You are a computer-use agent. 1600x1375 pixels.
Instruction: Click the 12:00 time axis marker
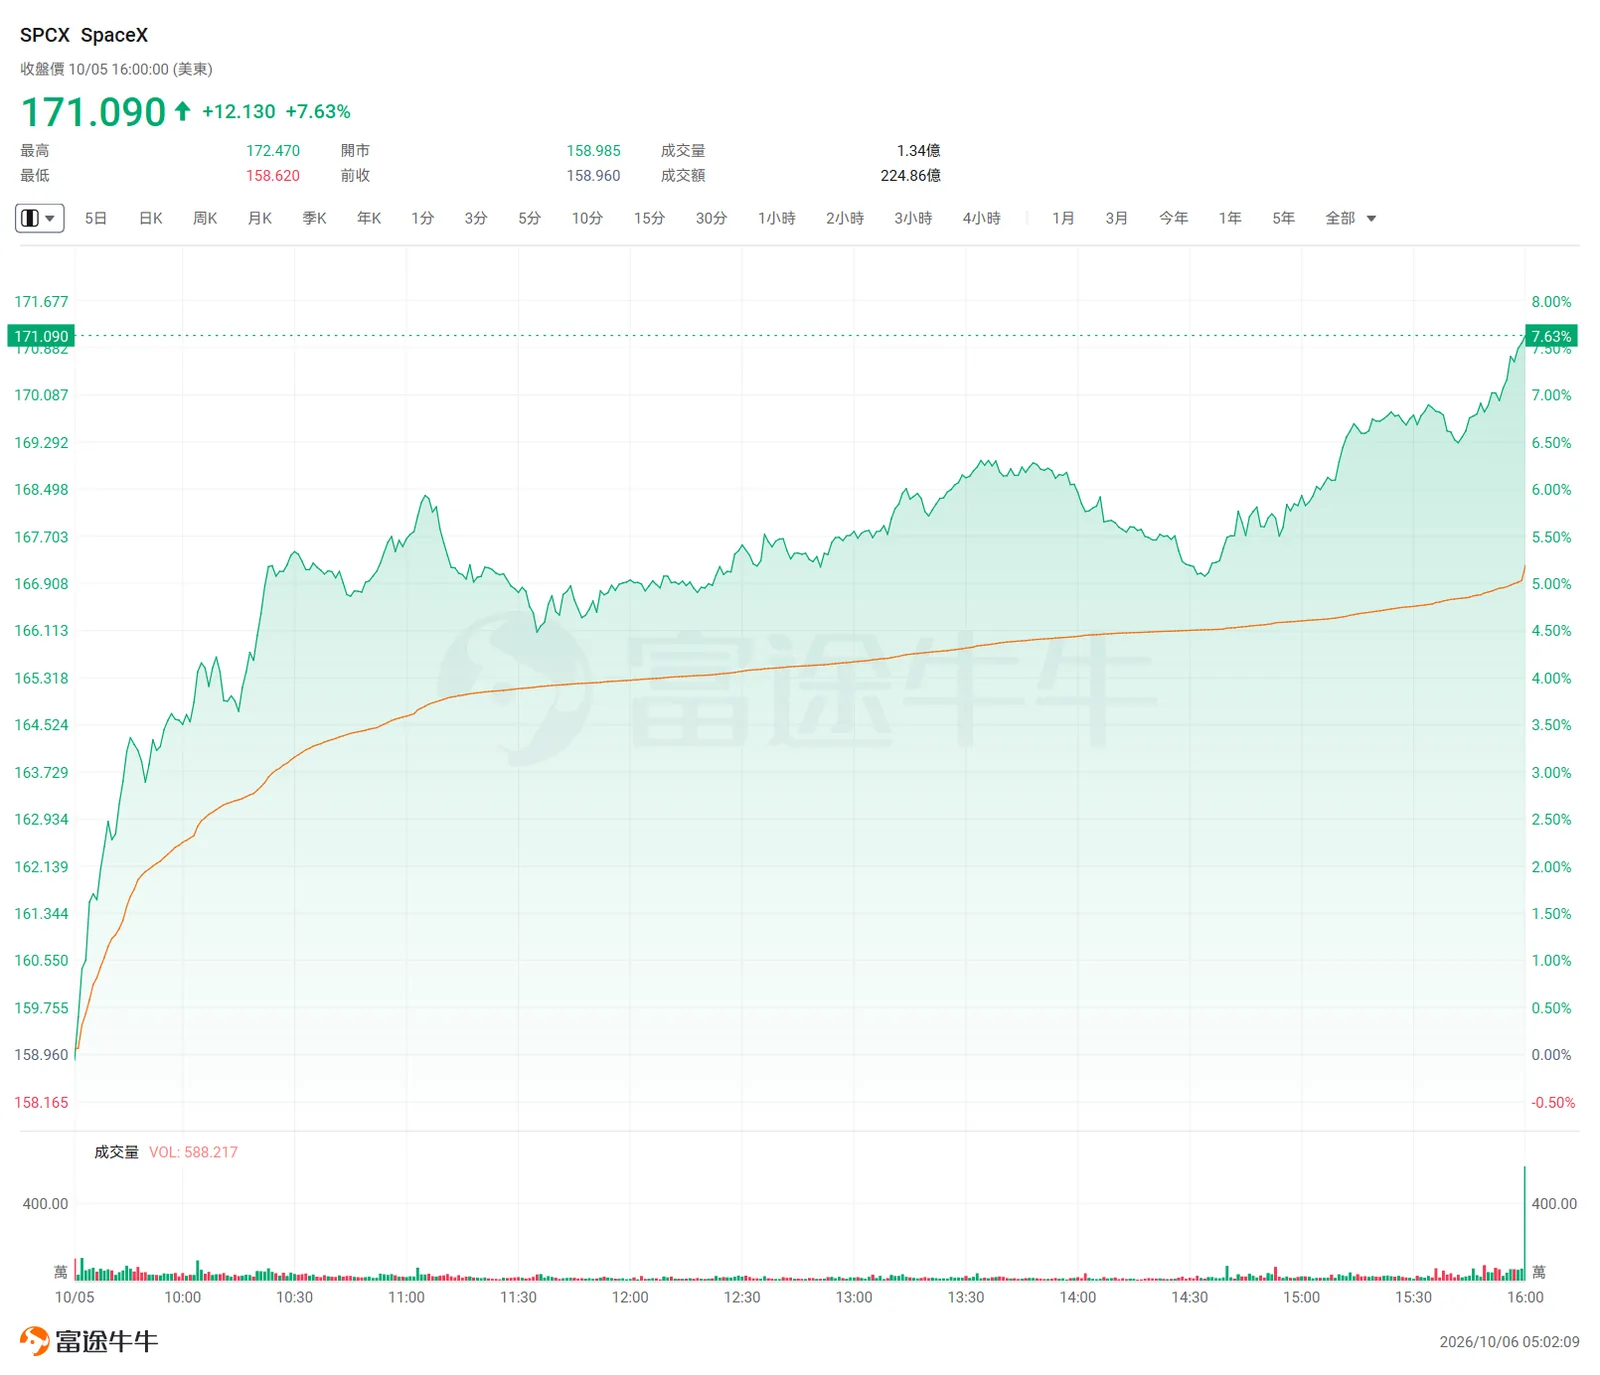click(630, 1297)
